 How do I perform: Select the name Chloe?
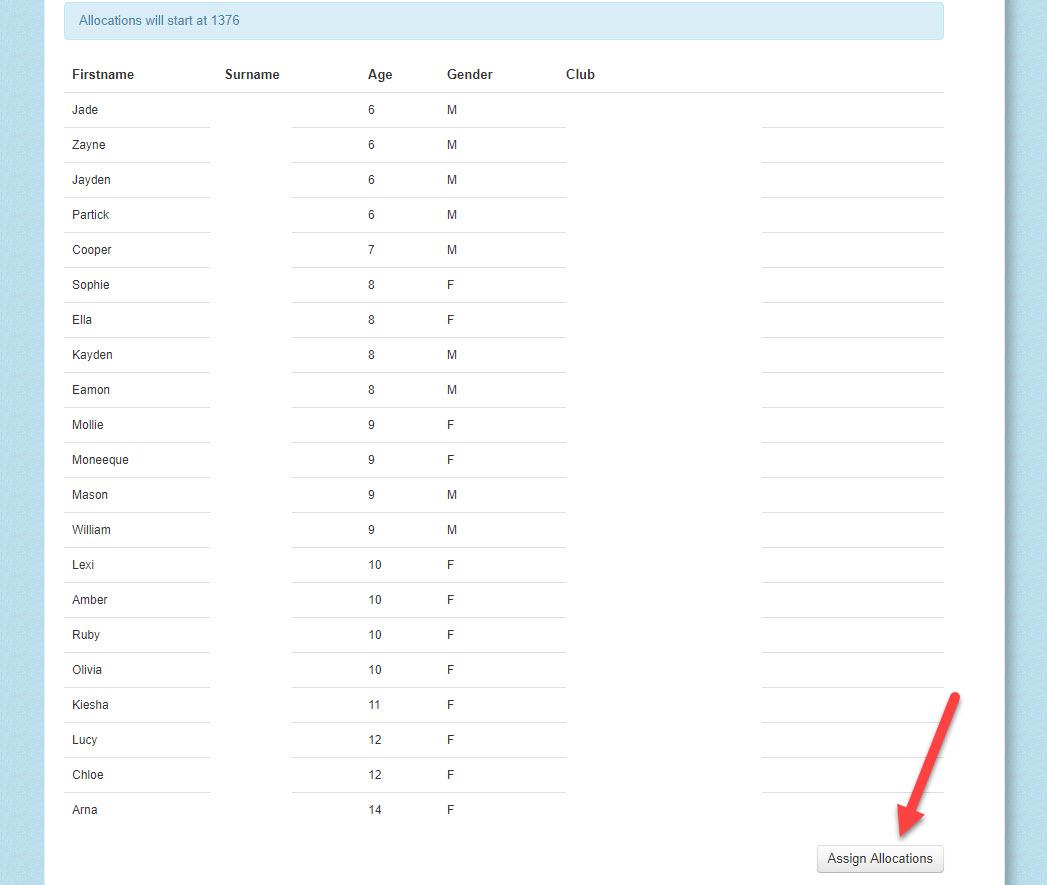pyautogui.click(x=87, y=774)
